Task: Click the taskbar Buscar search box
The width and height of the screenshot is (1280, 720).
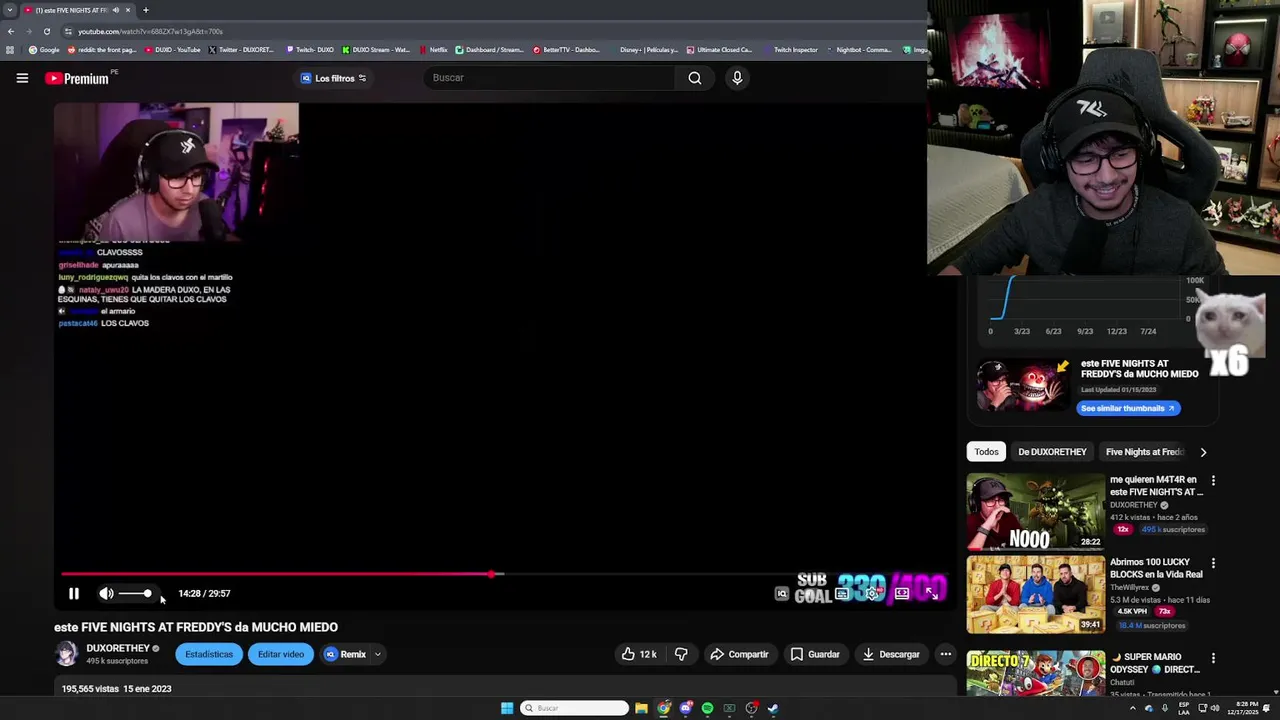Action: [x=574, y=708]
